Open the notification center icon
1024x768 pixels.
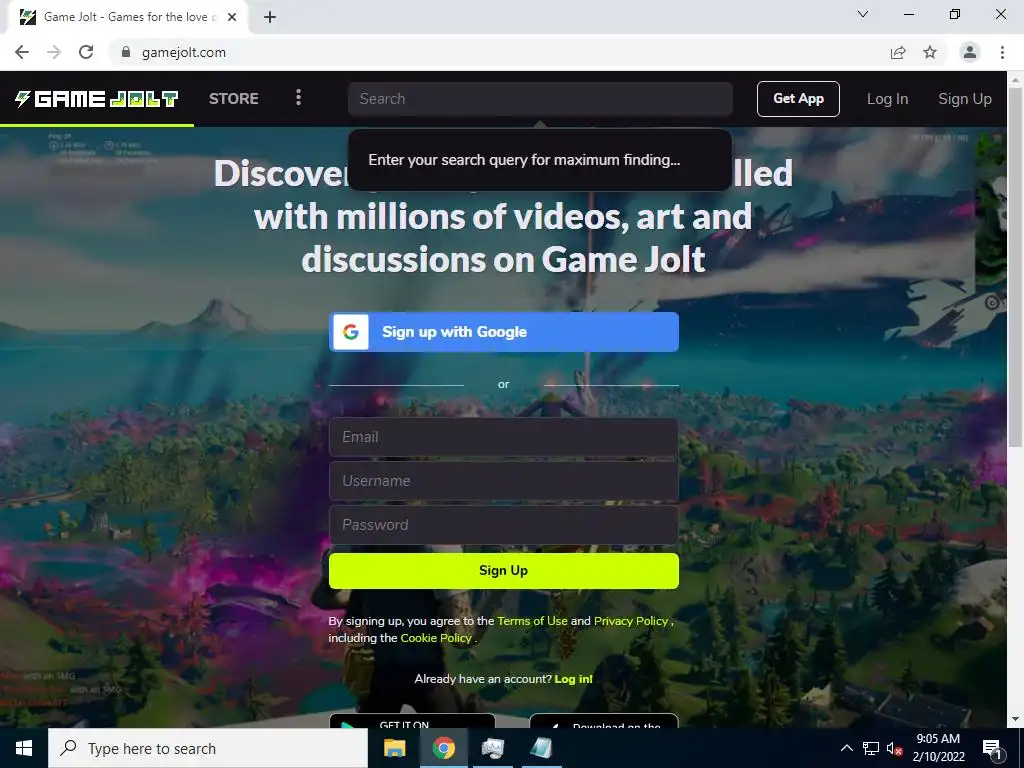(992, 749)
